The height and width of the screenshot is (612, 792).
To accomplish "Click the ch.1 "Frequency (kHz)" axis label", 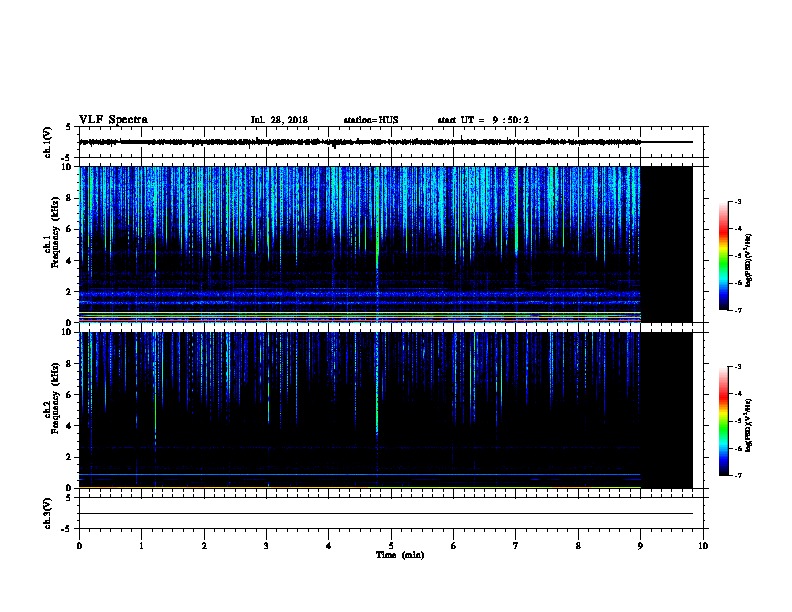I will click(55, 232).
